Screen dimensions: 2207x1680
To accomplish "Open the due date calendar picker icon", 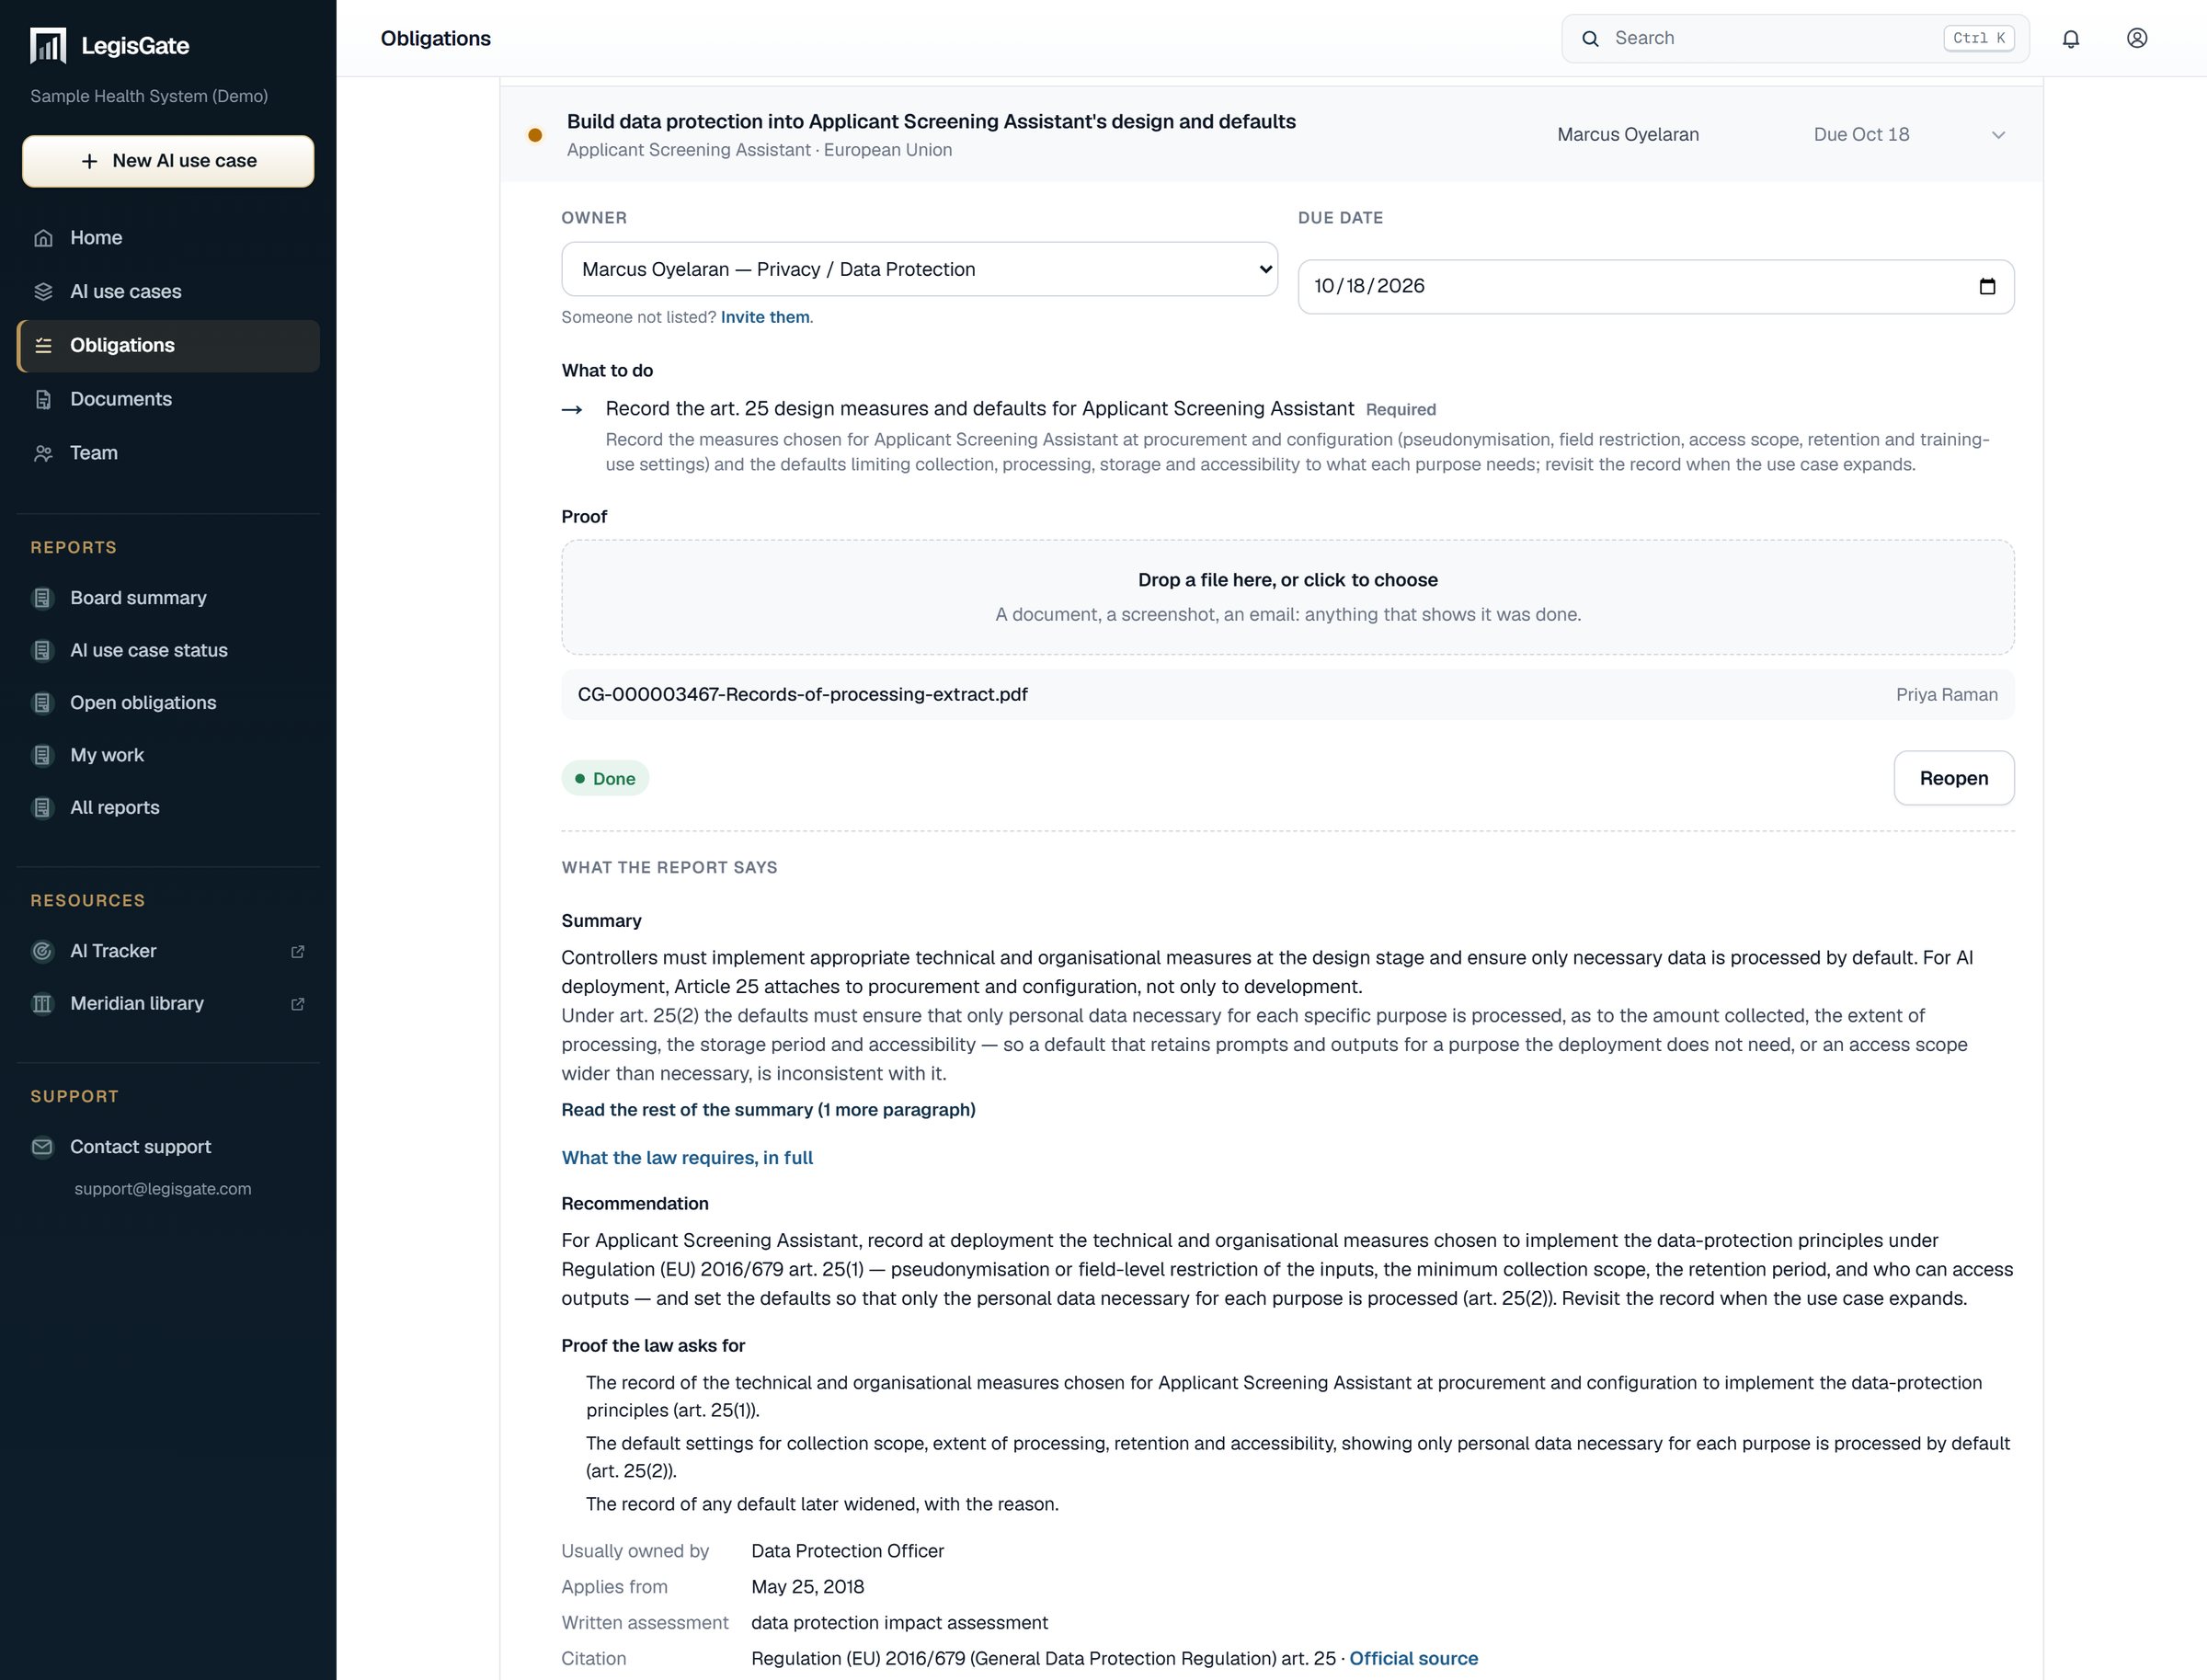I will click(1987, 286).
